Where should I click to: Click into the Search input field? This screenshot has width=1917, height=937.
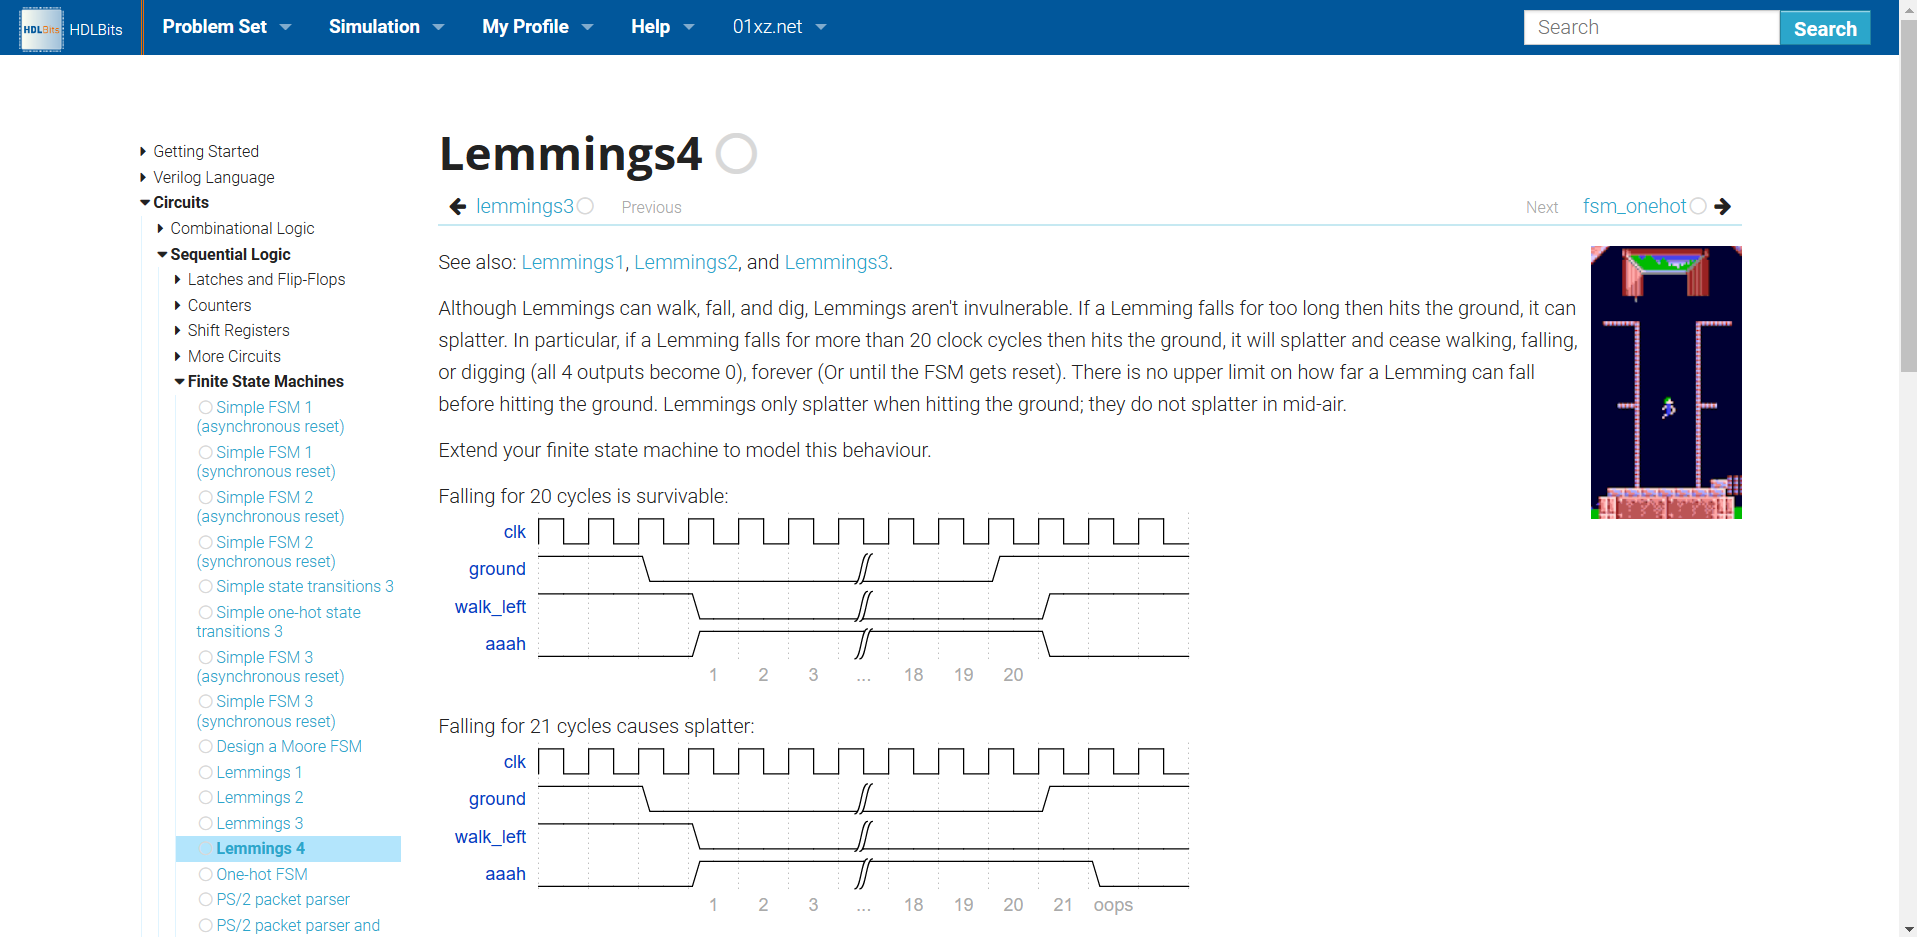coord(1652,28)
